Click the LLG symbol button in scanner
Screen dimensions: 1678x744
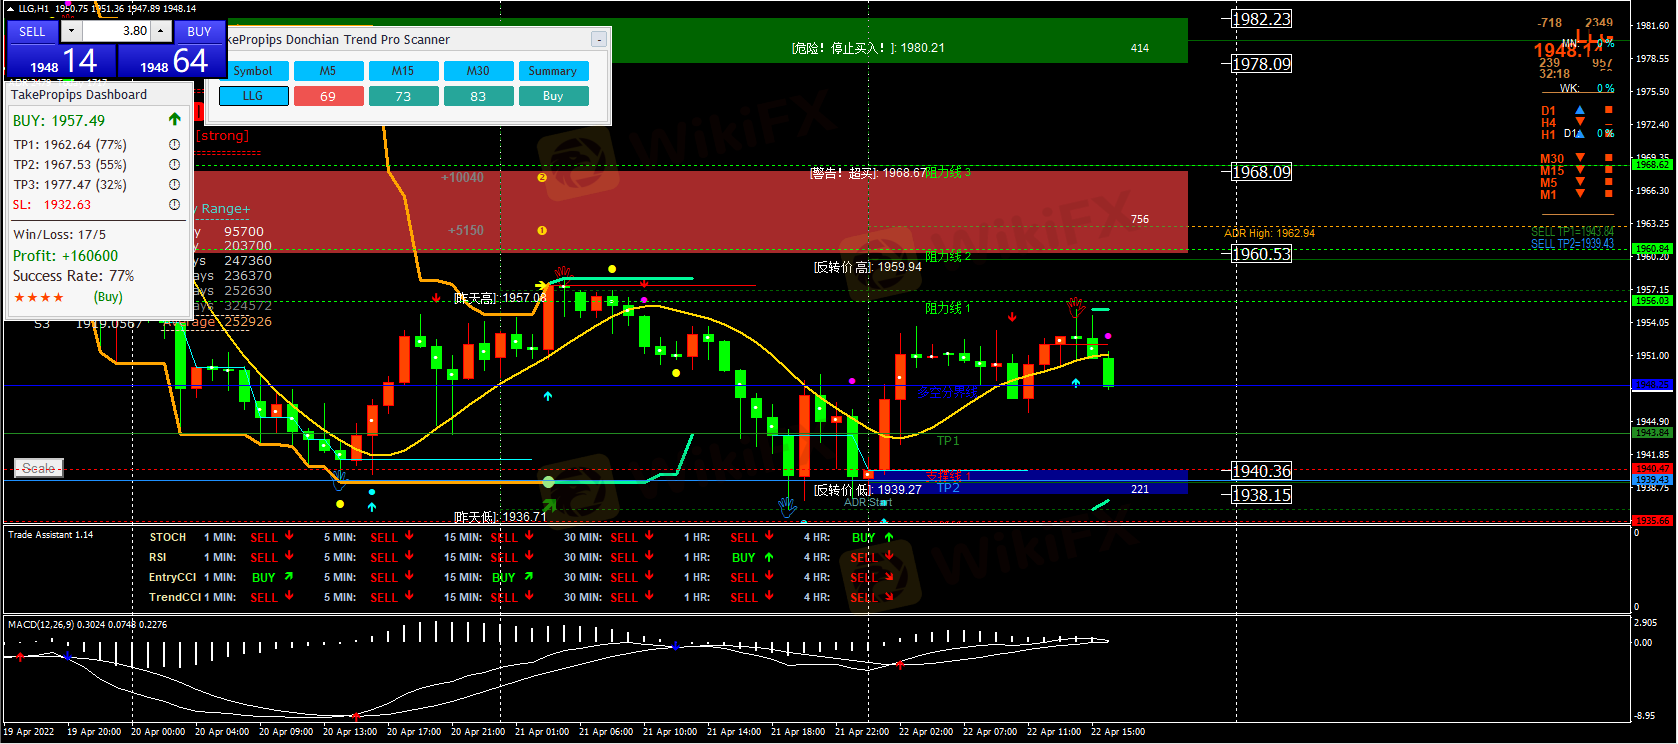click(x=253, y=96)
